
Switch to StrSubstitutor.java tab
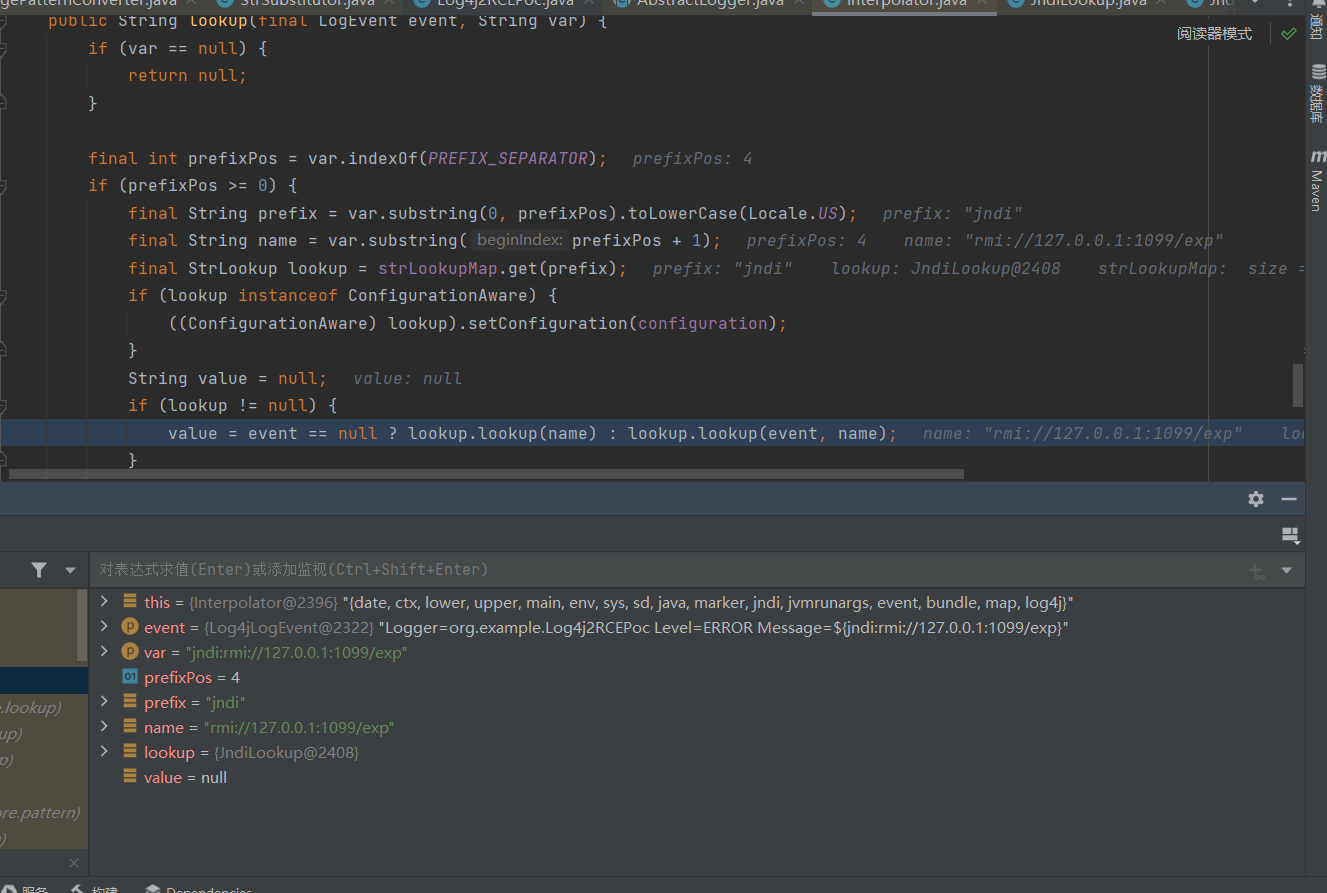click(306, 3)
